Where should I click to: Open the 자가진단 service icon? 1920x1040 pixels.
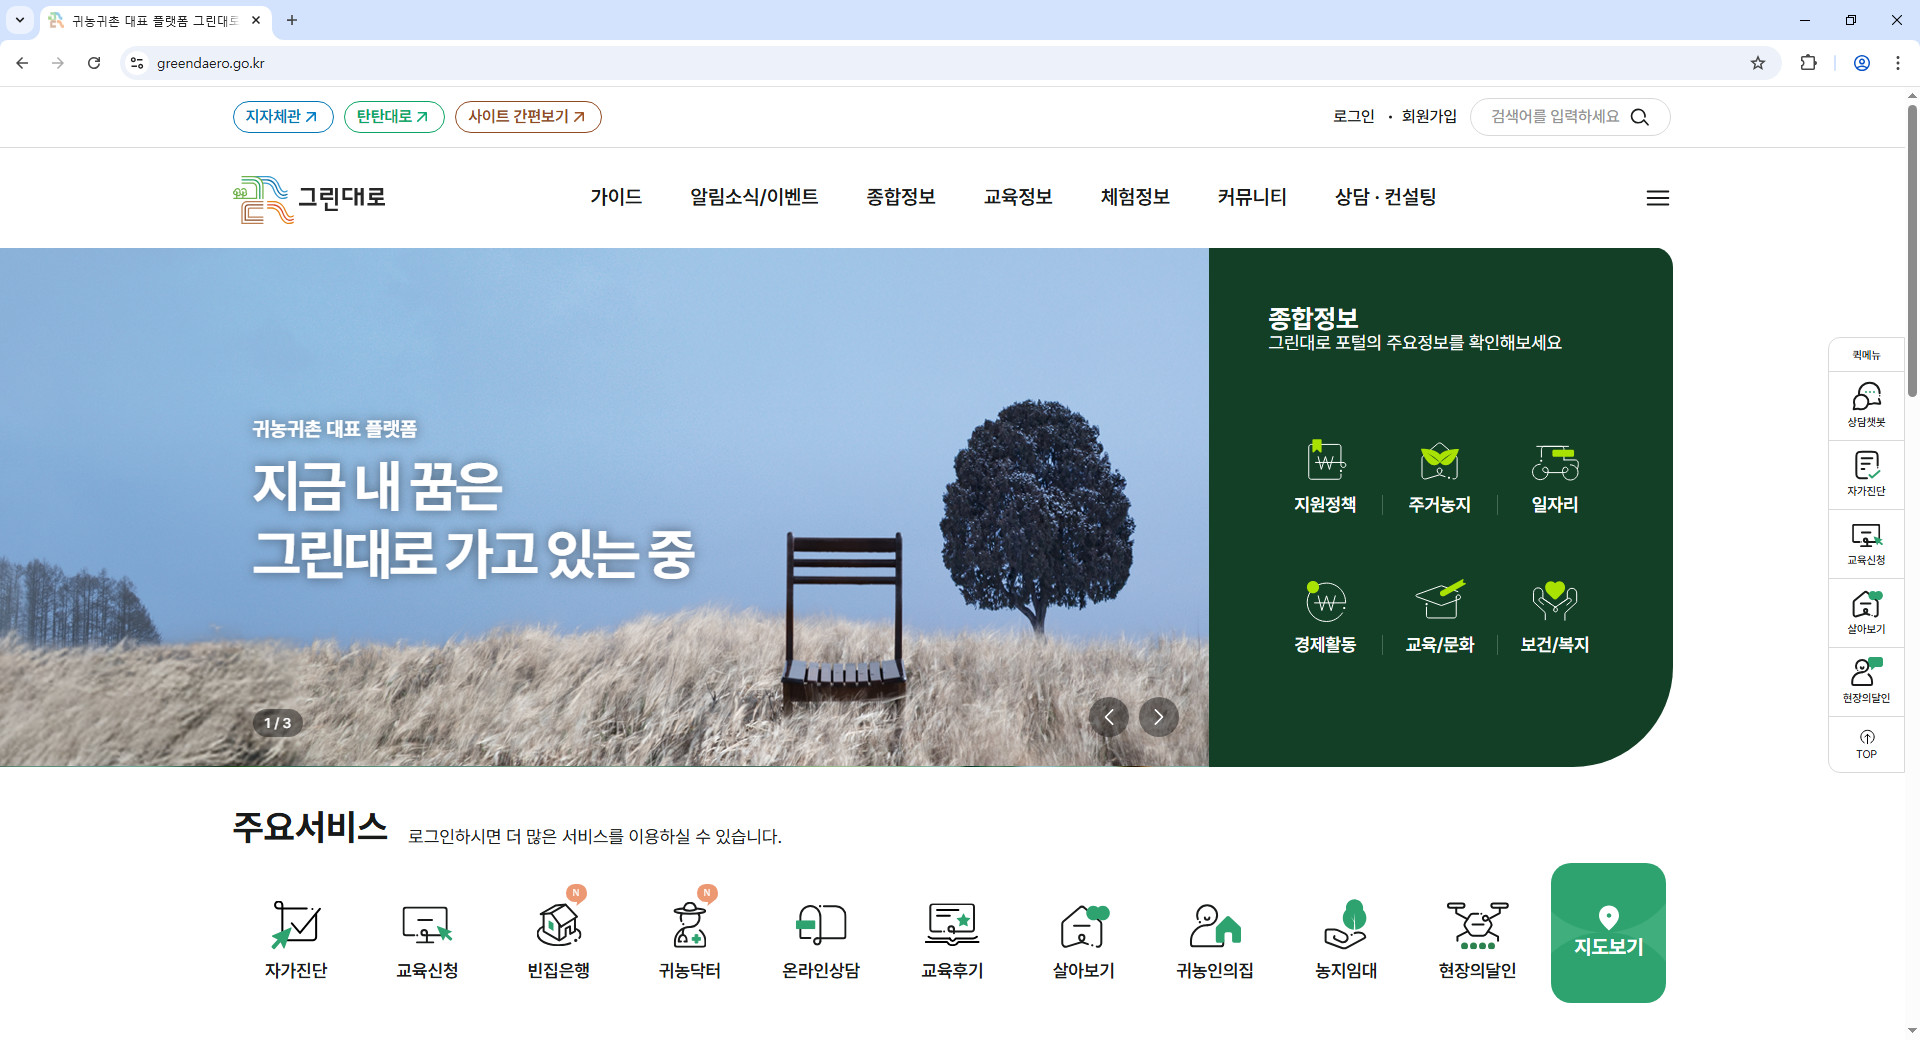click(x=296, y=925)
